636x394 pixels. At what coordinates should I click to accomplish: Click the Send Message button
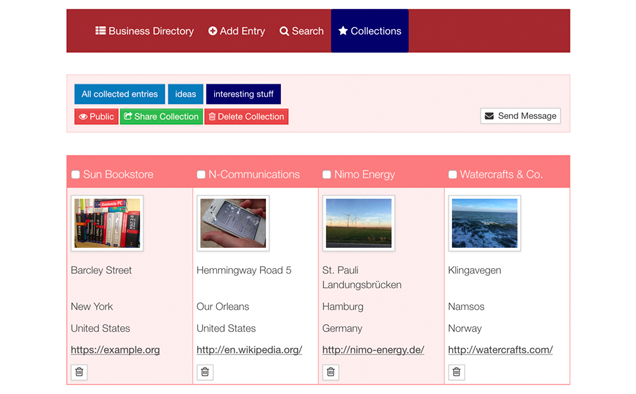pos(520,116)
